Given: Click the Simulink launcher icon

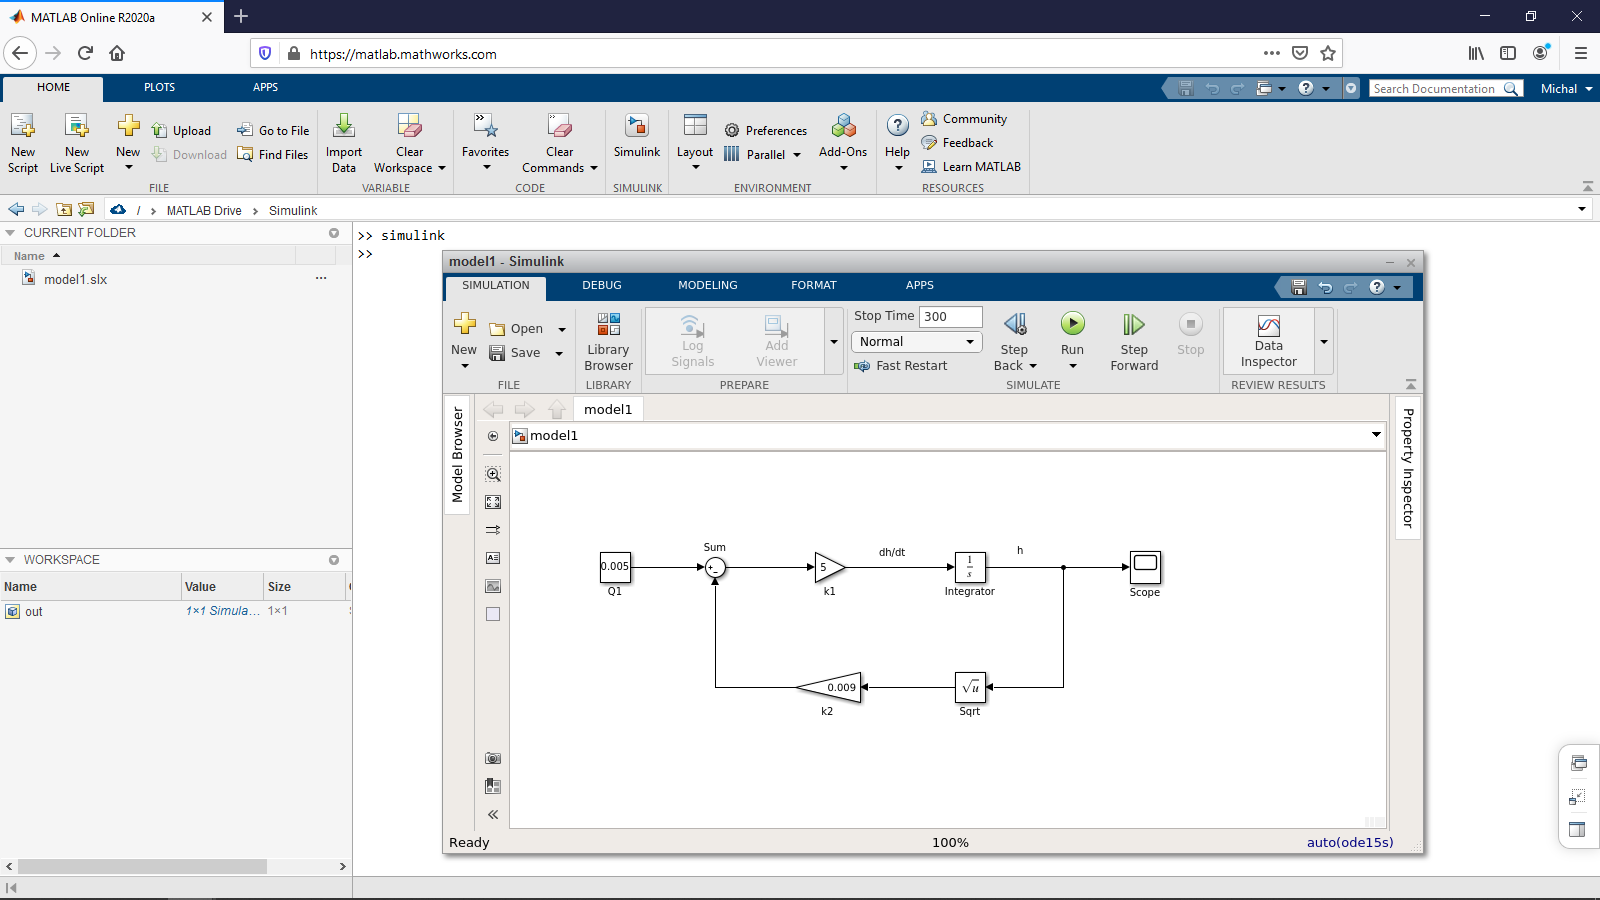Looking at the screenshot, I should (637, 126).
